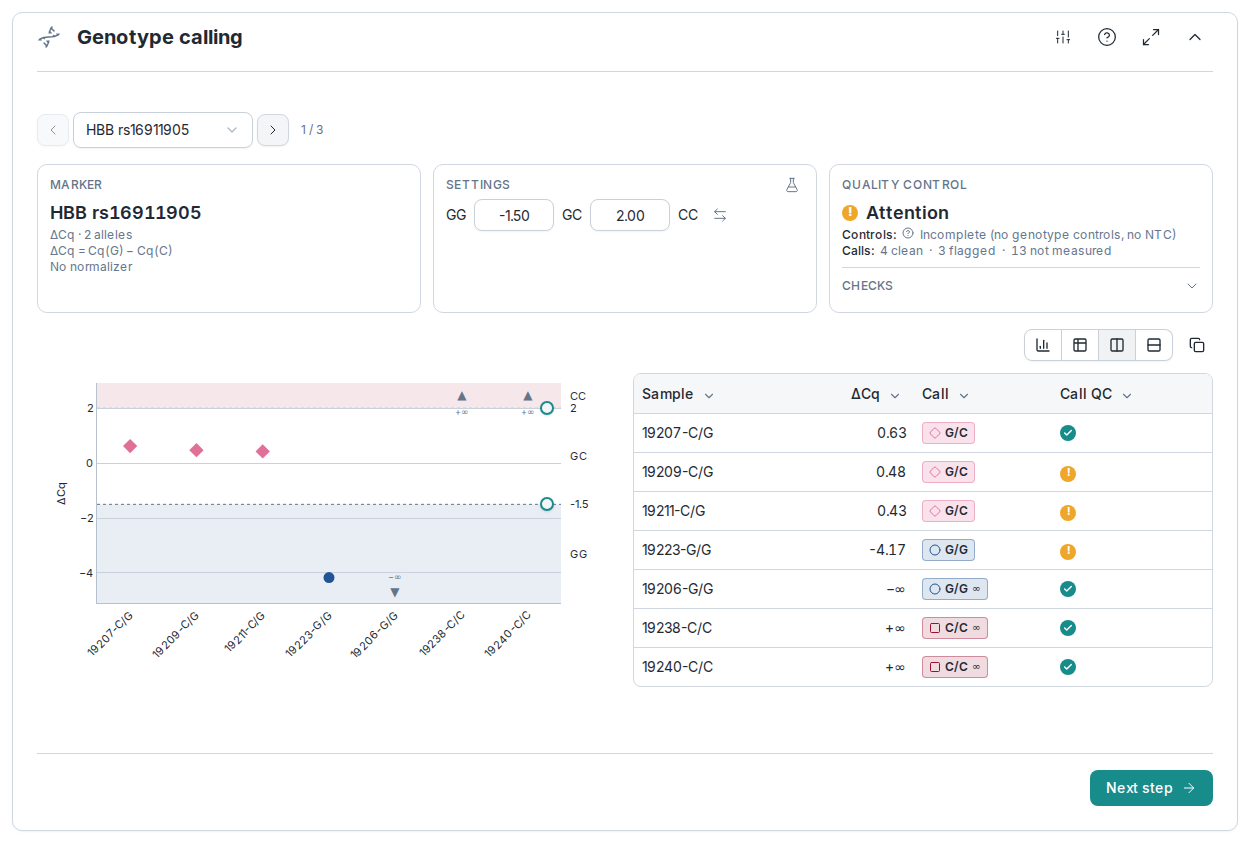Click the GG/GC threshold field showing -1.50
1250x843 pixels.
(x=514, y=215)
